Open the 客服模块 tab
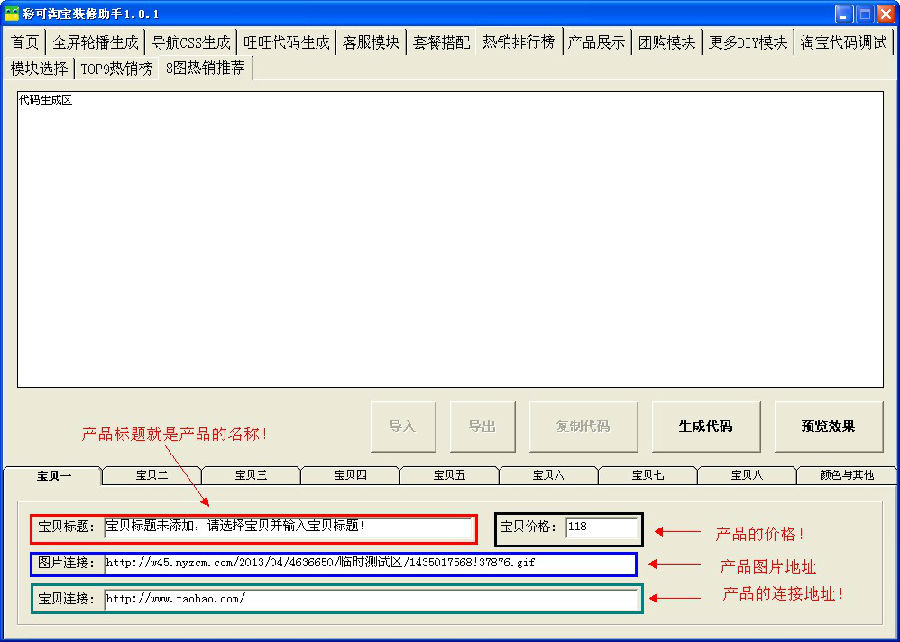Viewport: 900px width, 642px height. [x=370, y=42]
